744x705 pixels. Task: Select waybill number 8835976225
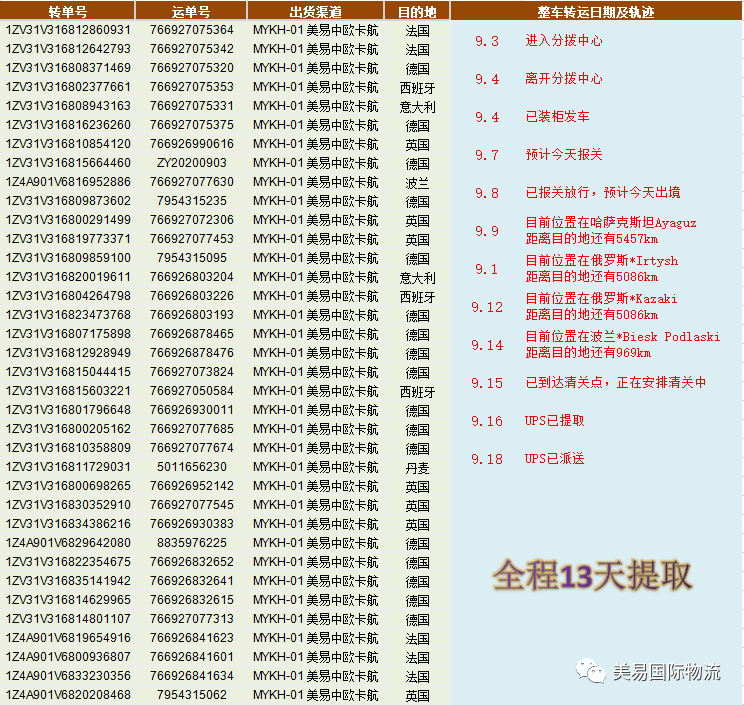pos(192,542)
